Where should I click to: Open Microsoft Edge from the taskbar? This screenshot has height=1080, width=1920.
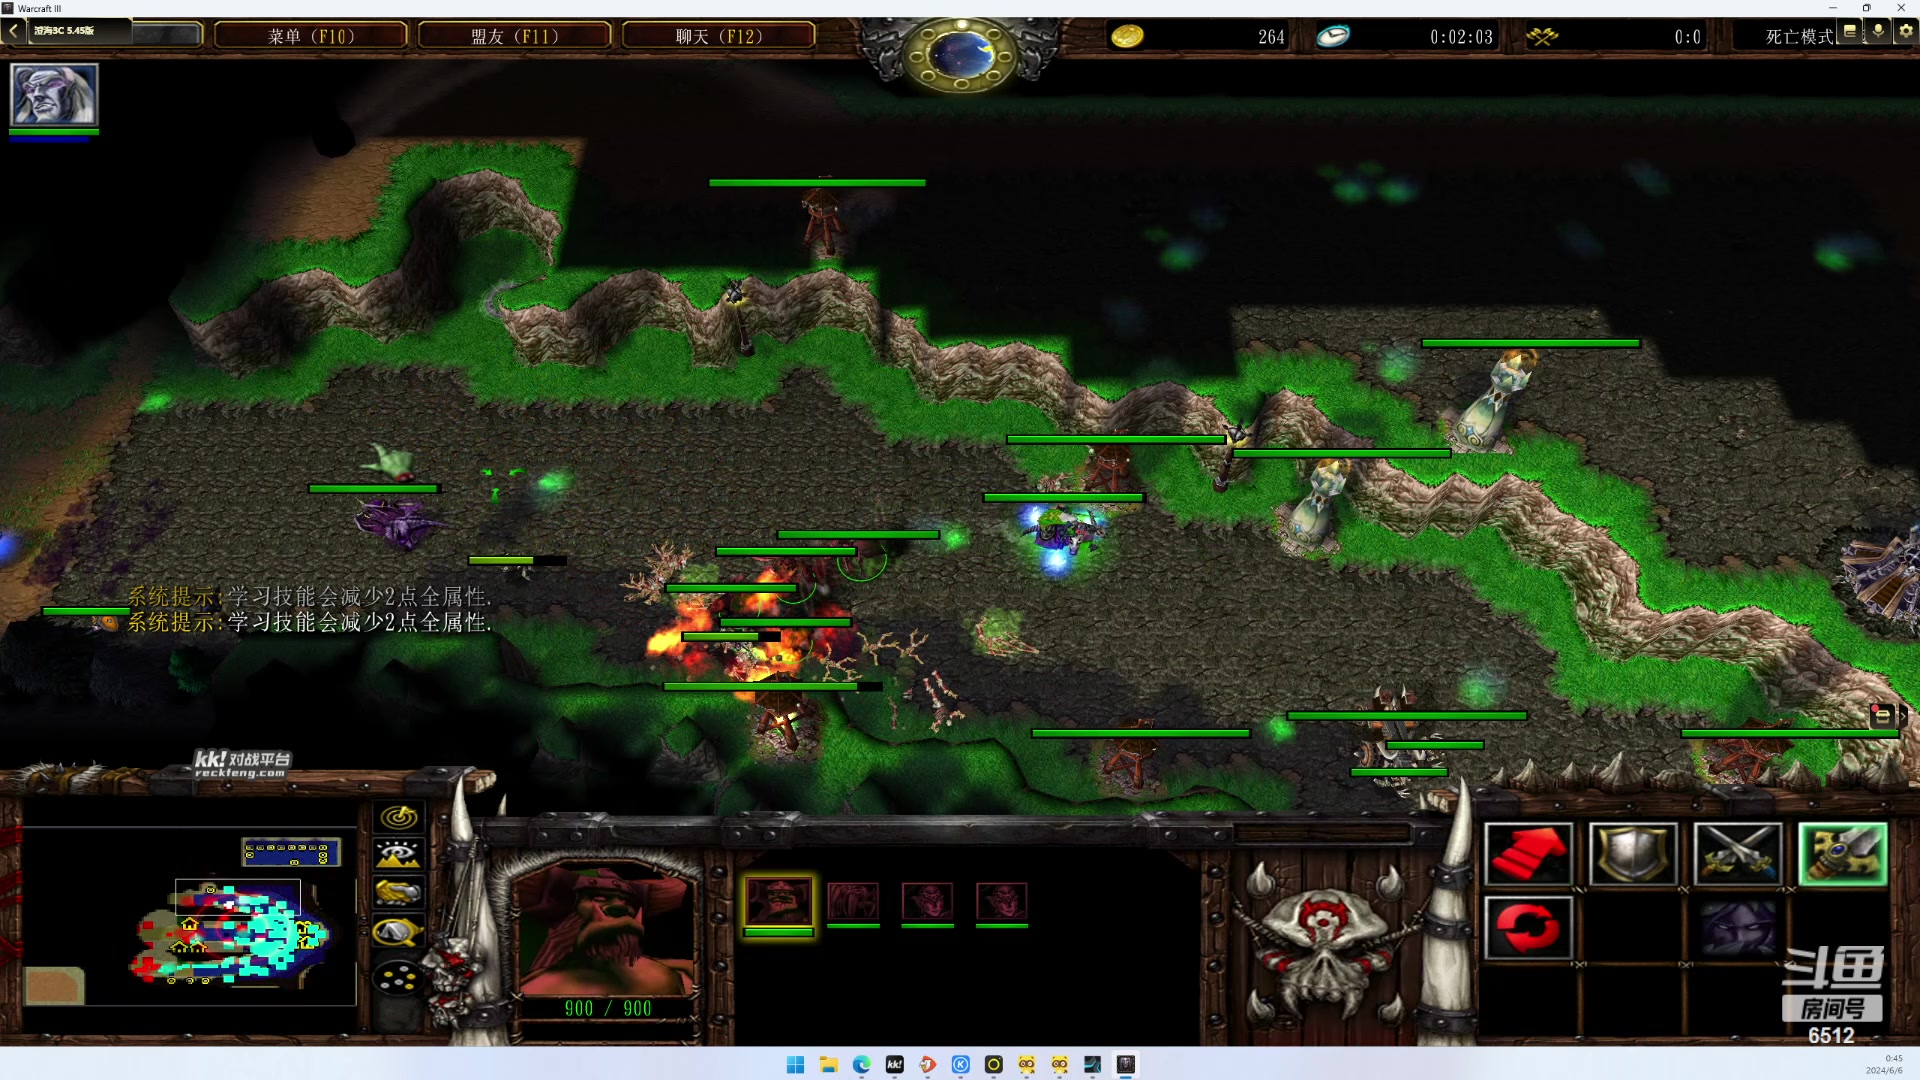862,1064
